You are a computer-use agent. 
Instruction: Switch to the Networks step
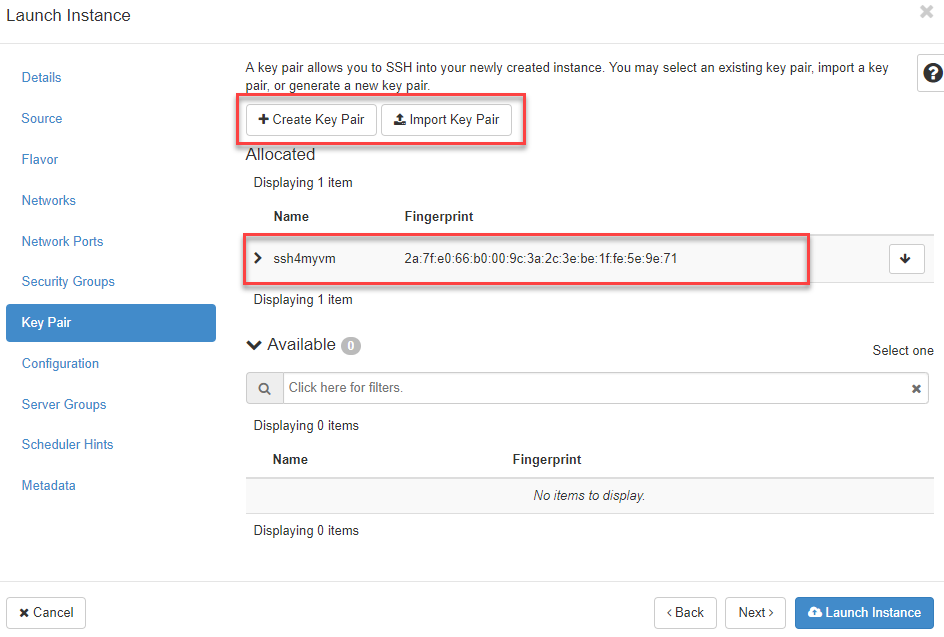[49, 201]
